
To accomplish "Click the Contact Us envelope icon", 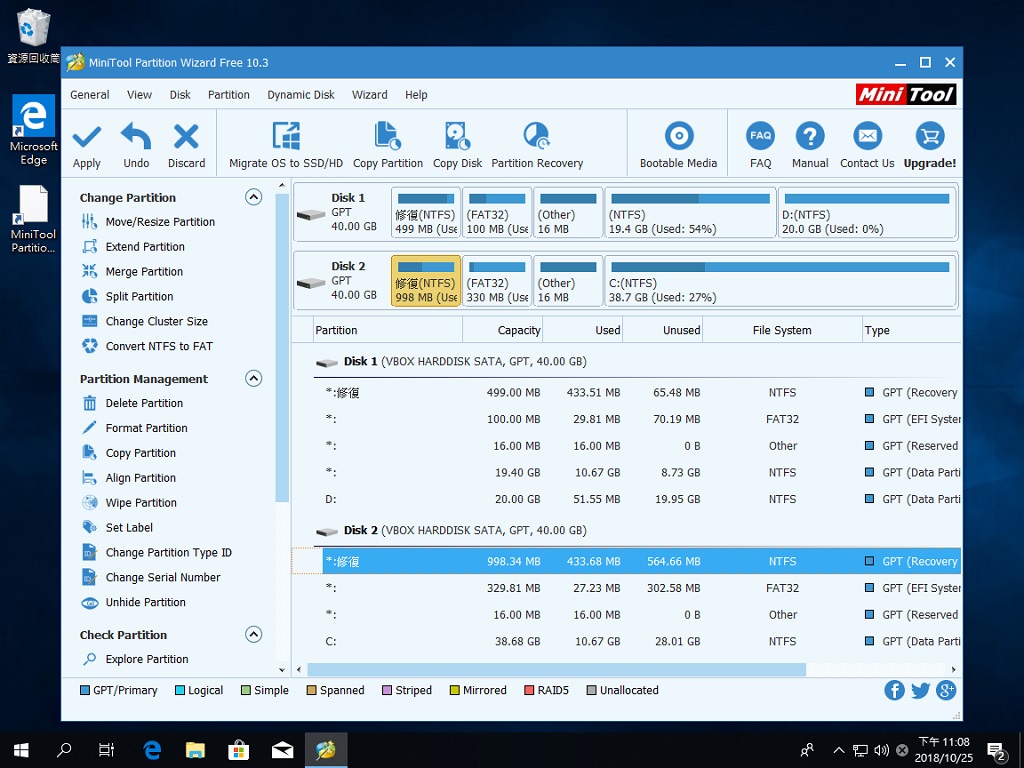I will [x=867, y=136].
